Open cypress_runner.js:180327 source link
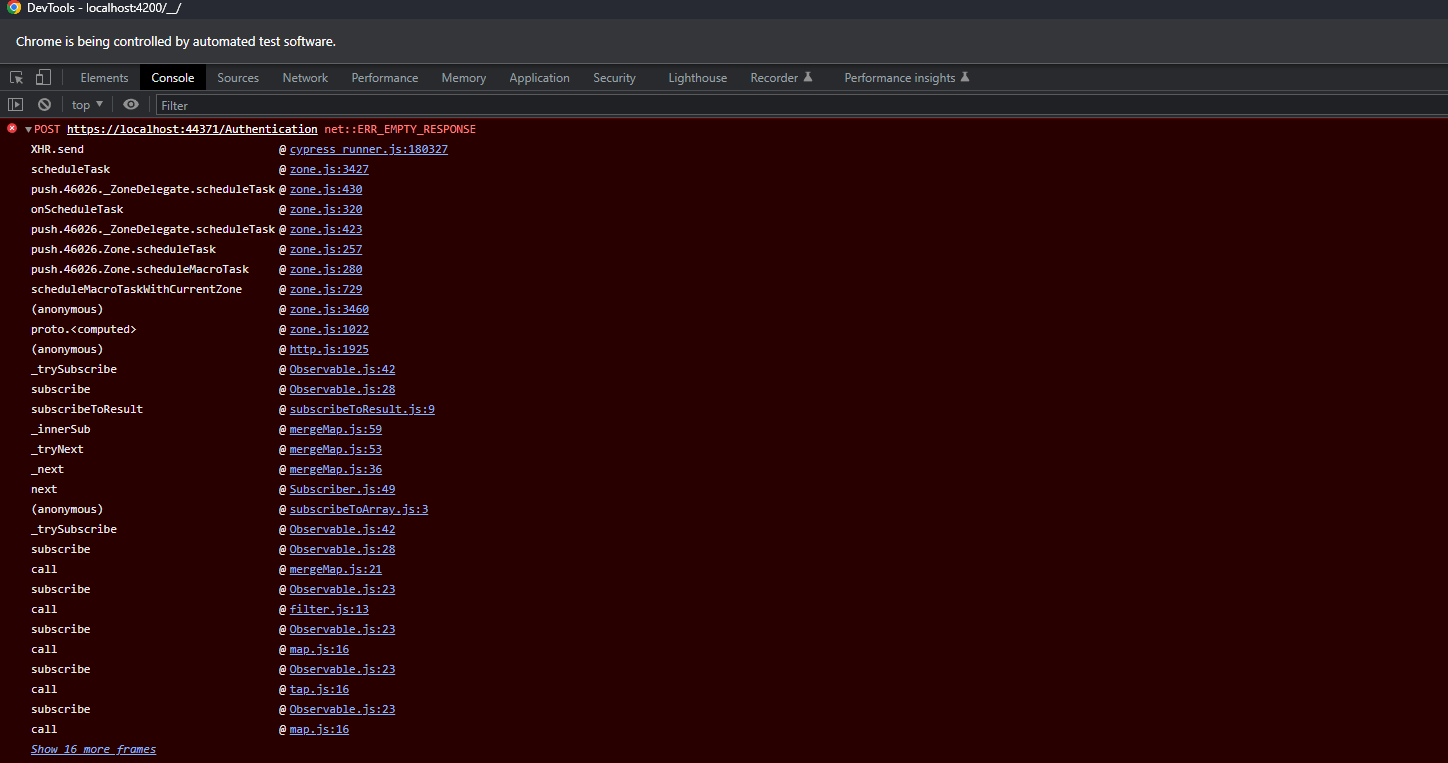 tap(369, 149)
